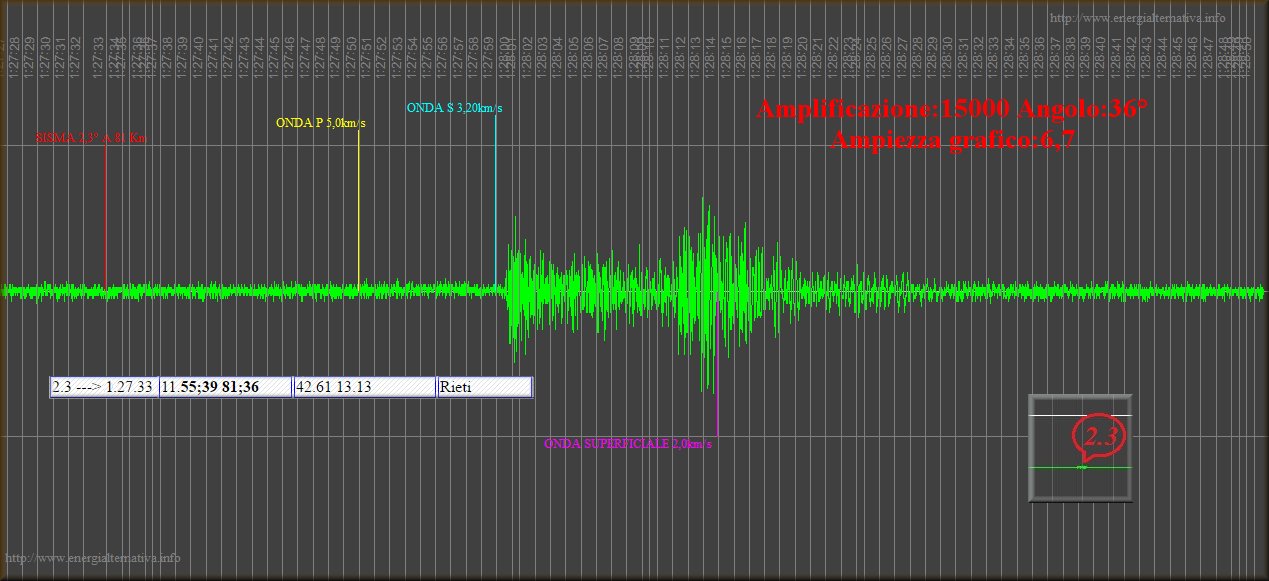The image size is (1269, 581).
Task: Click the '2.3 ---> 1.27.33' table cell
Action: [104, 387]
